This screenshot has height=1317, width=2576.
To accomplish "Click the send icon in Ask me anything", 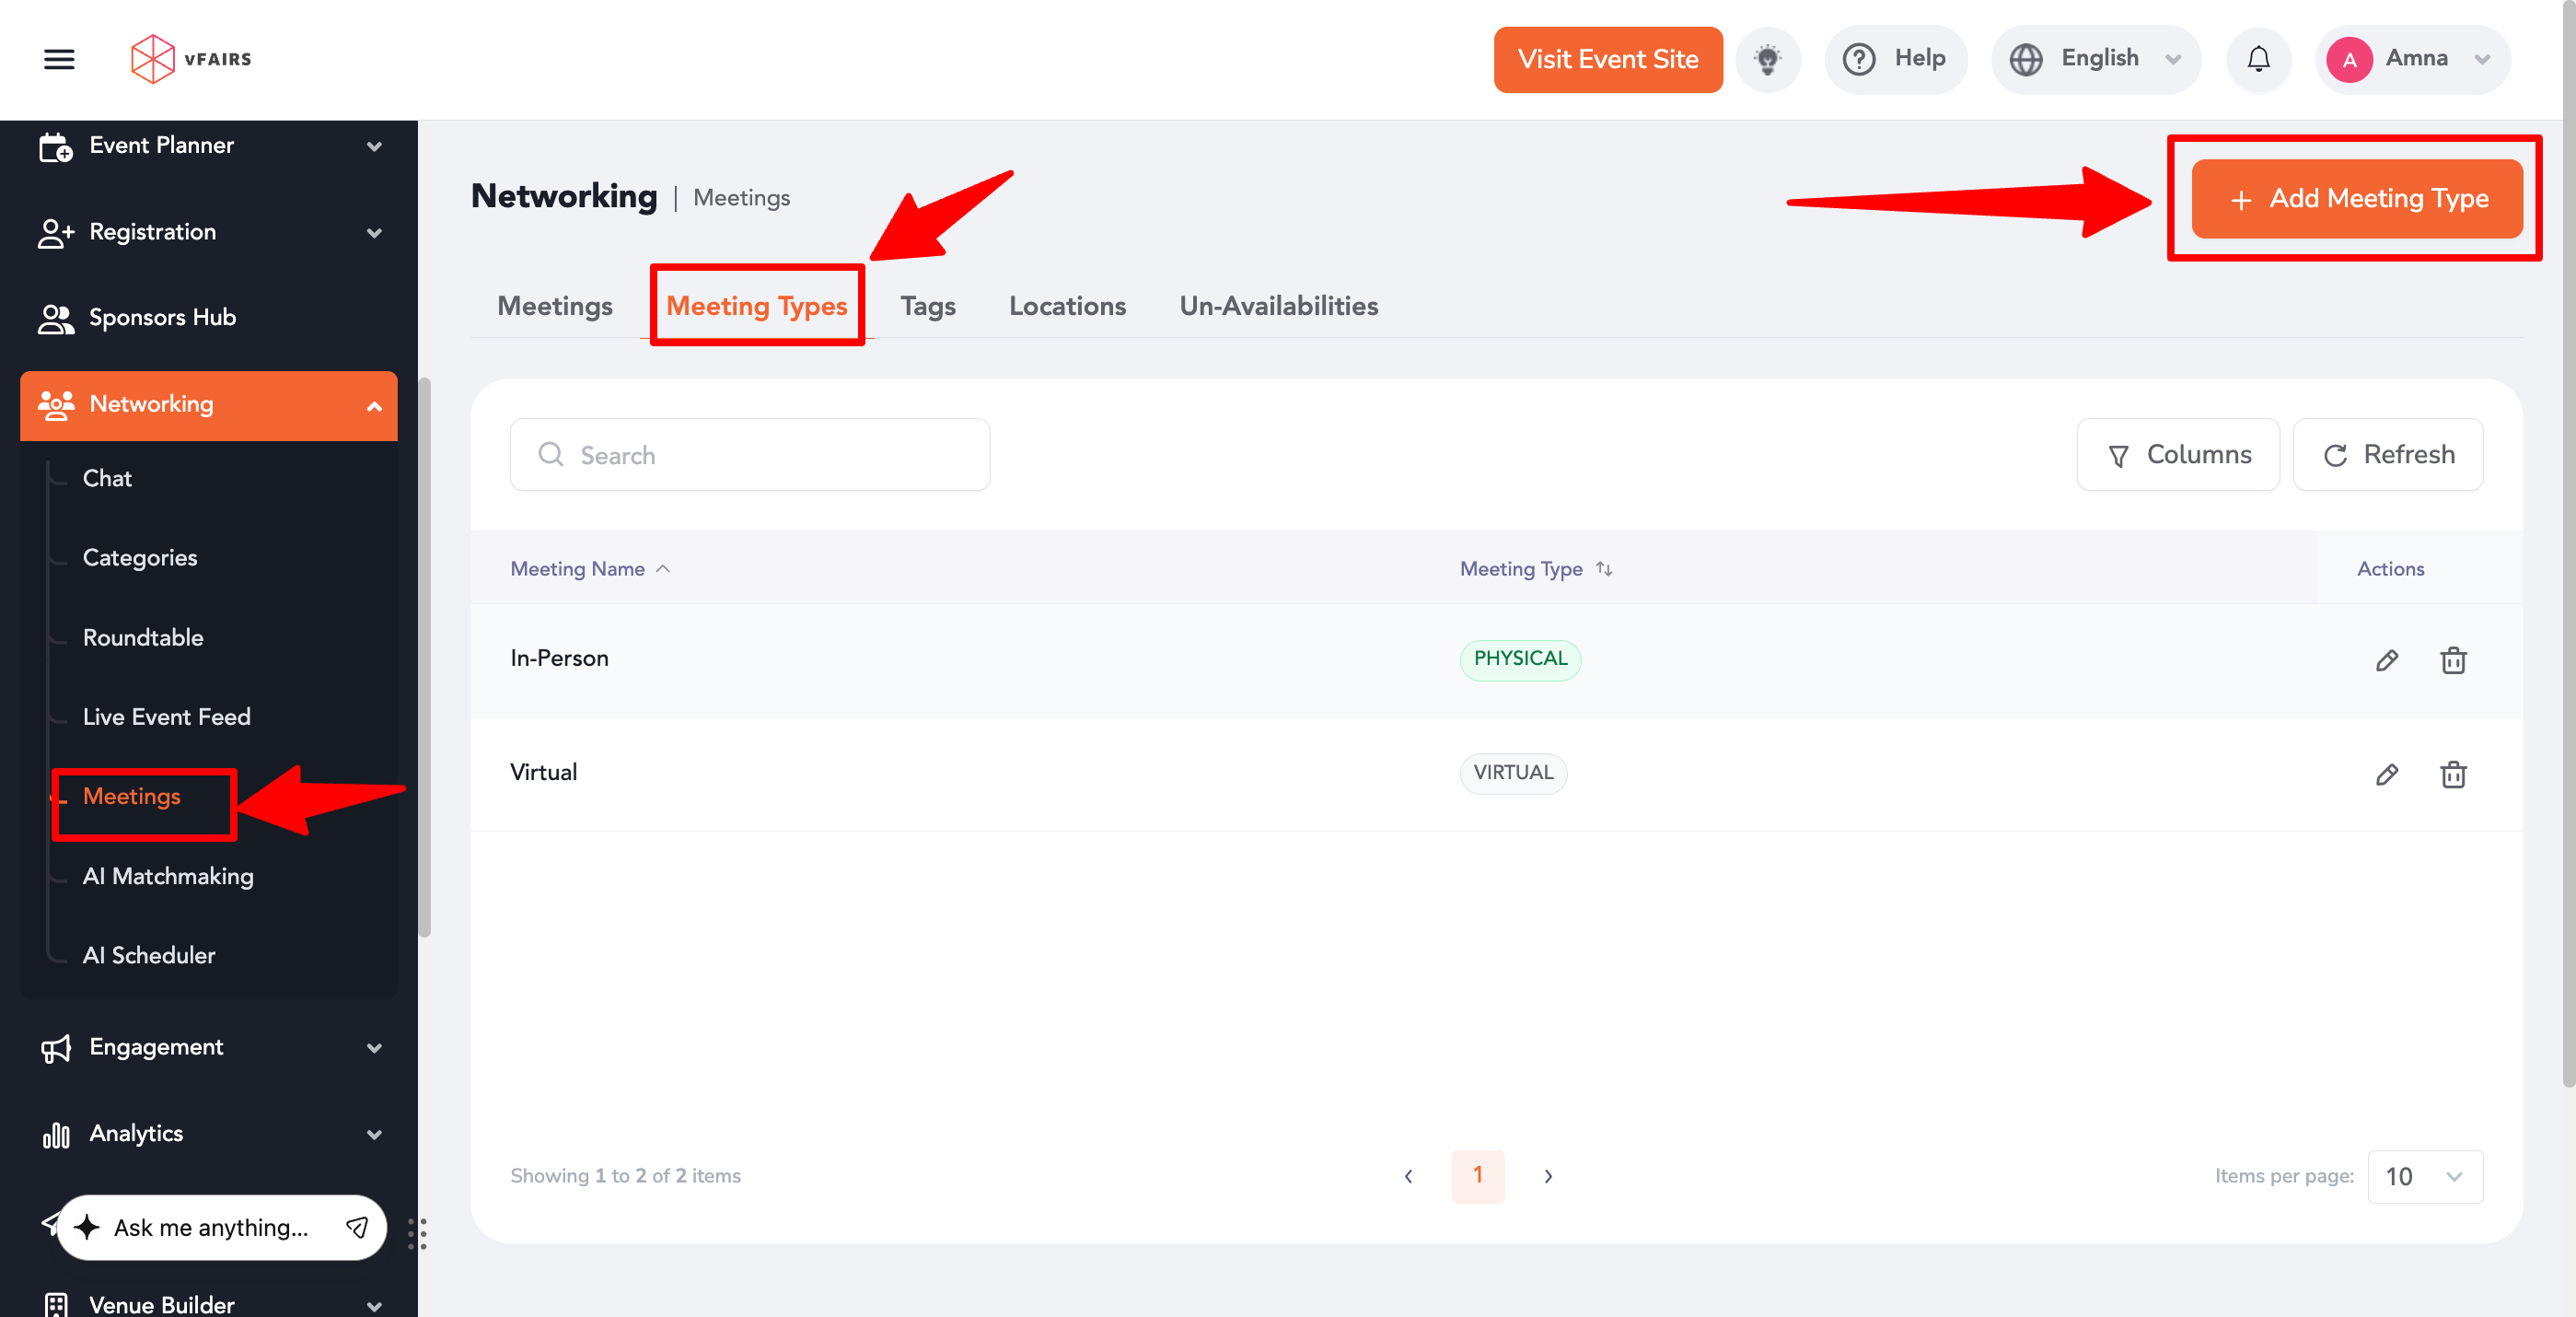I will point(357,1227).
